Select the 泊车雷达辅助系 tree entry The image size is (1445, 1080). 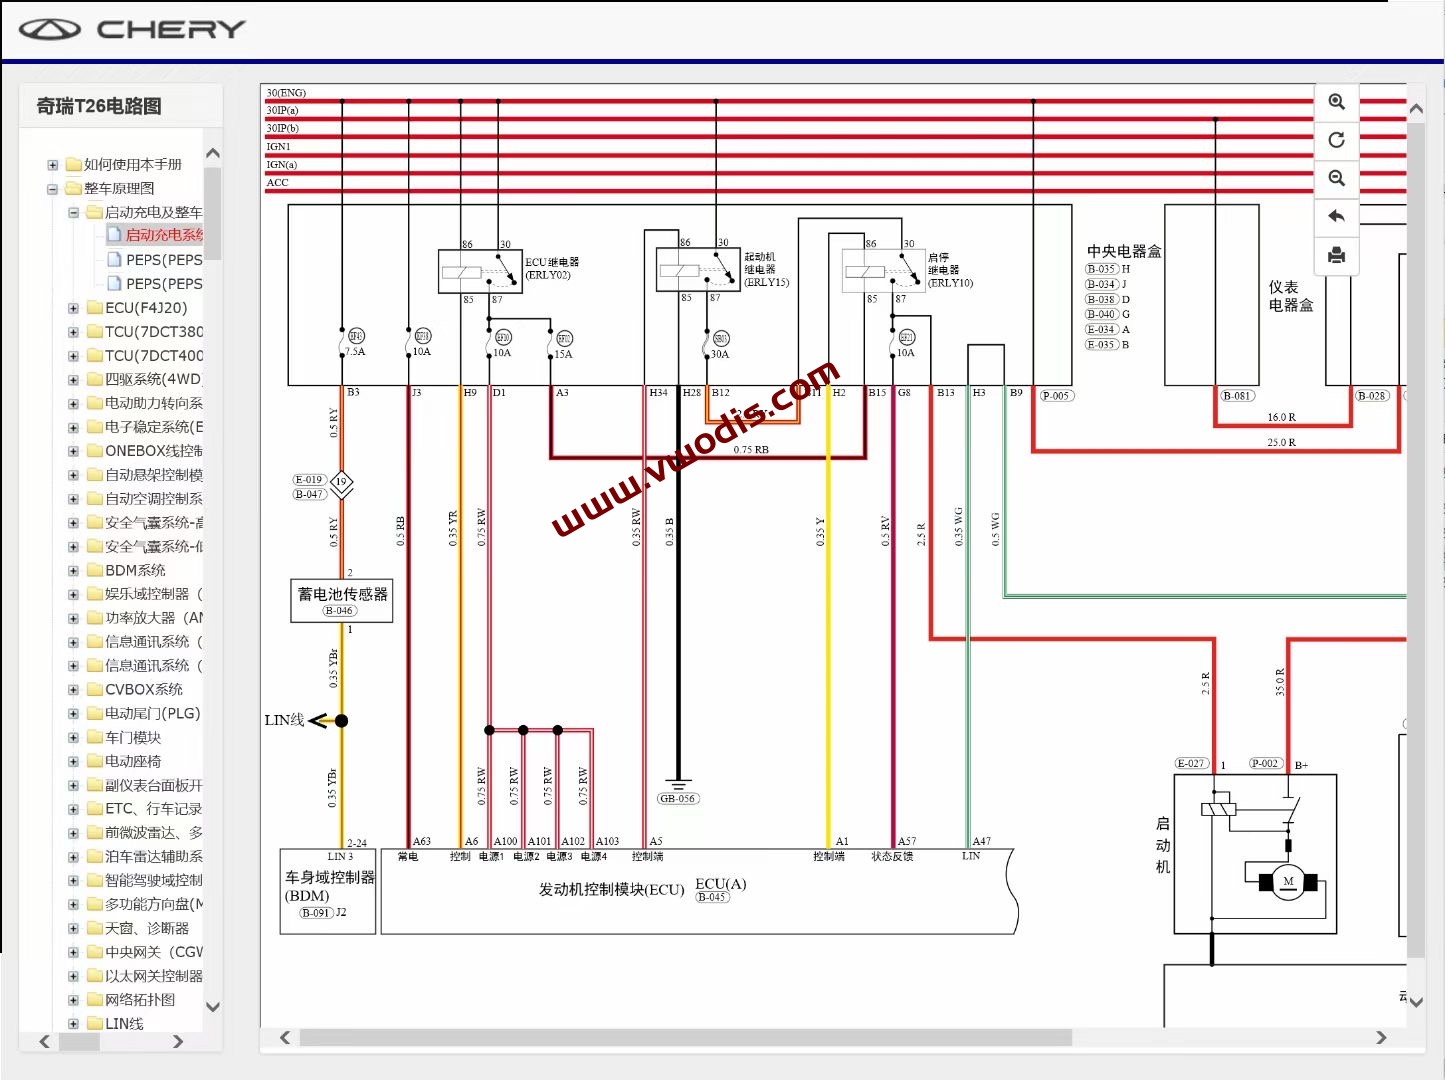pyautogui.click(x=154, y=857)
